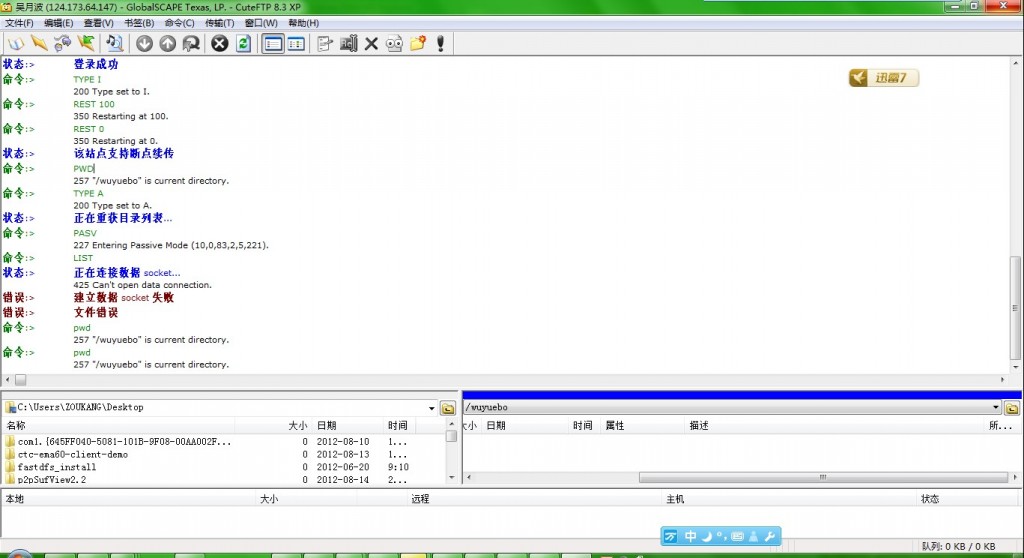This screenshot has width=1024, height=558.
Task: Open the 传输(T) menu
Action: [219, 23]
